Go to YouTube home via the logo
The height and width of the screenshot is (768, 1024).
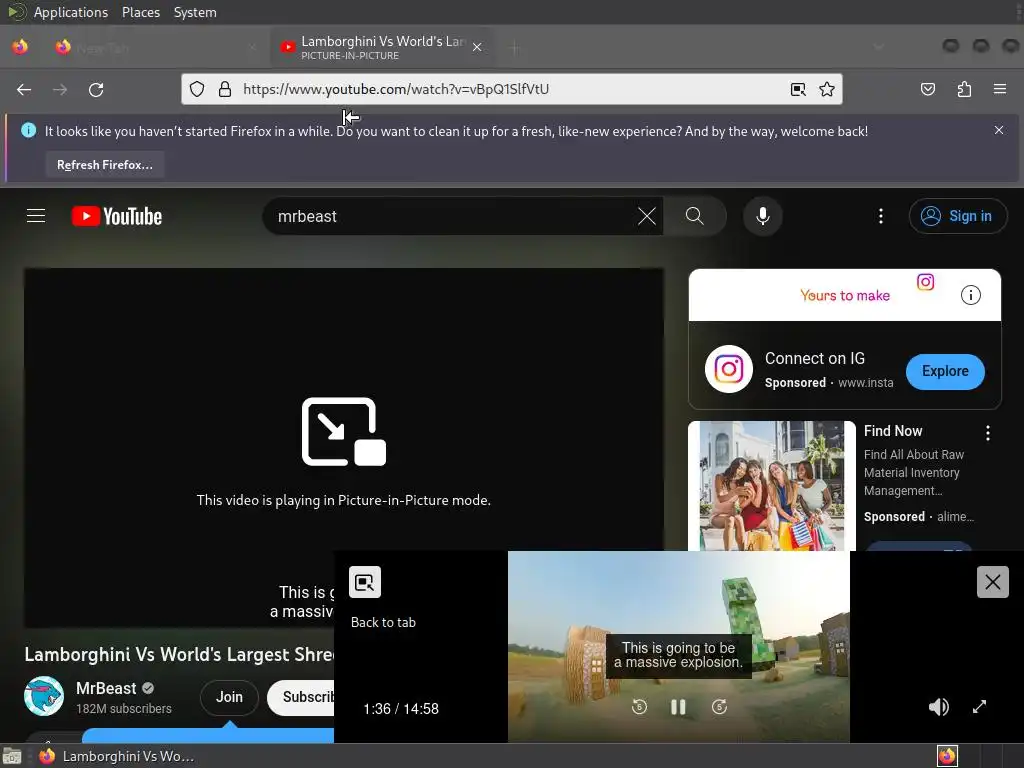(117, 216)
